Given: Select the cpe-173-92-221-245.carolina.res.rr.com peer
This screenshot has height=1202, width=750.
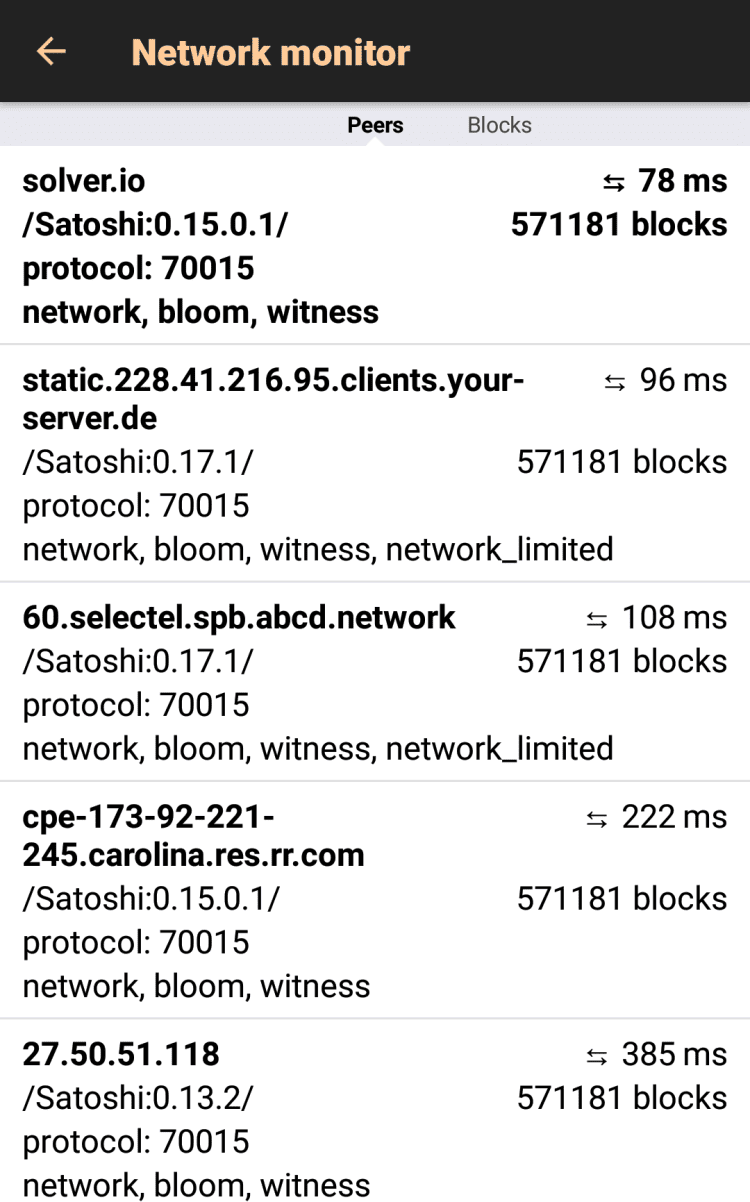Looking at the screenshot, I should pos(193,836).
